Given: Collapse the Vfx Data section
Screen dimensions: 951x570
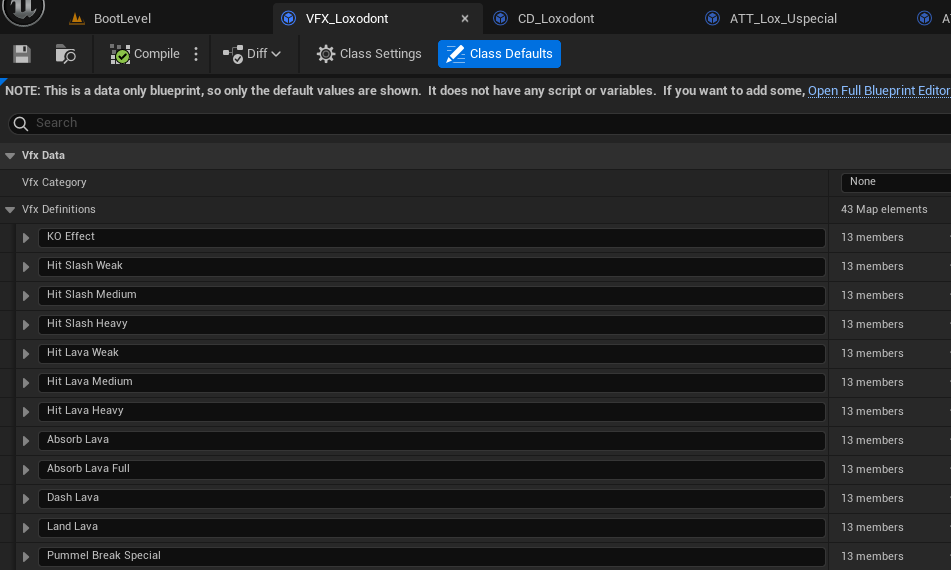Looking at the screenshot, I should [10, 156].
